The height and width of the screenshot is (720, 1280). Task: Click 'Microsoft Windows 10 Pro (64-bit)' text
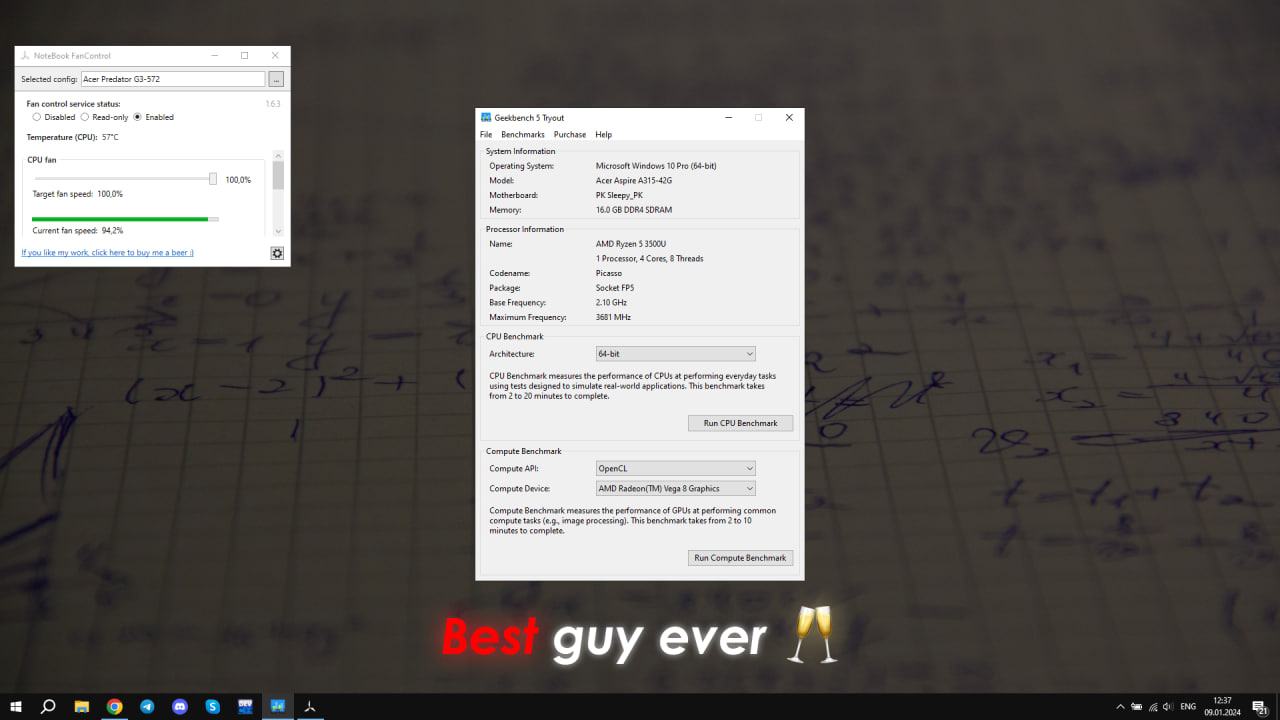click(656, 166)
